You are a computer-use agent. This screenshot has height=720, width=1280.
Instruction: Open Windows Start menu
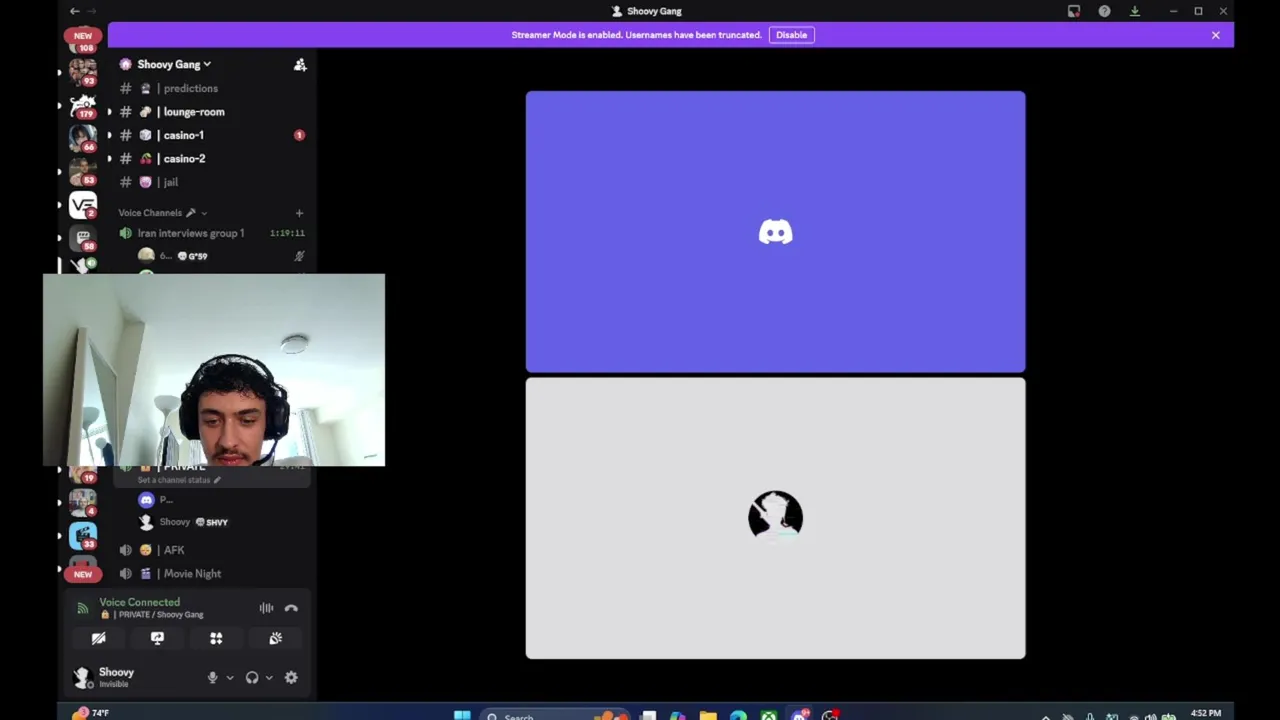(462, 715)
